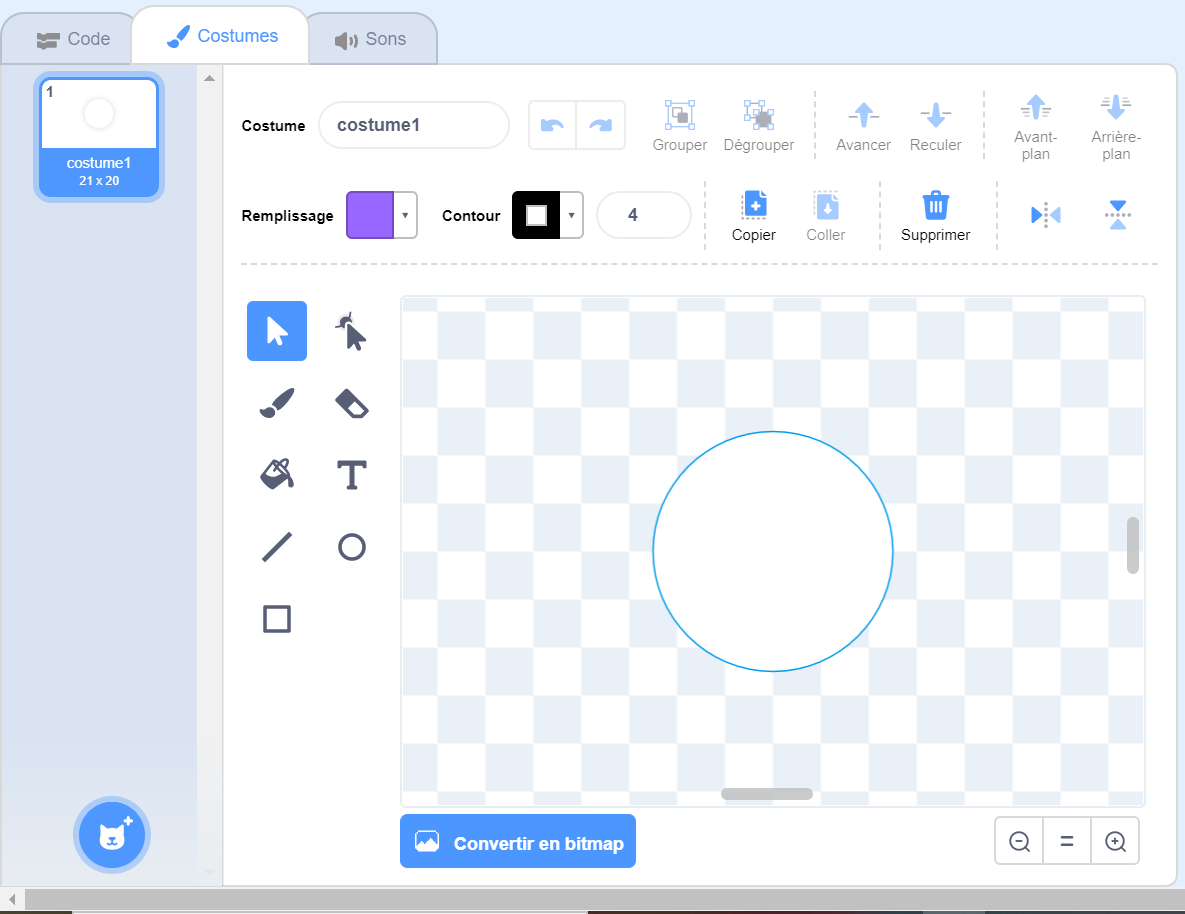
Task: Select the Eraser tool
Action: pyautogui.click(x=351, y=403)
